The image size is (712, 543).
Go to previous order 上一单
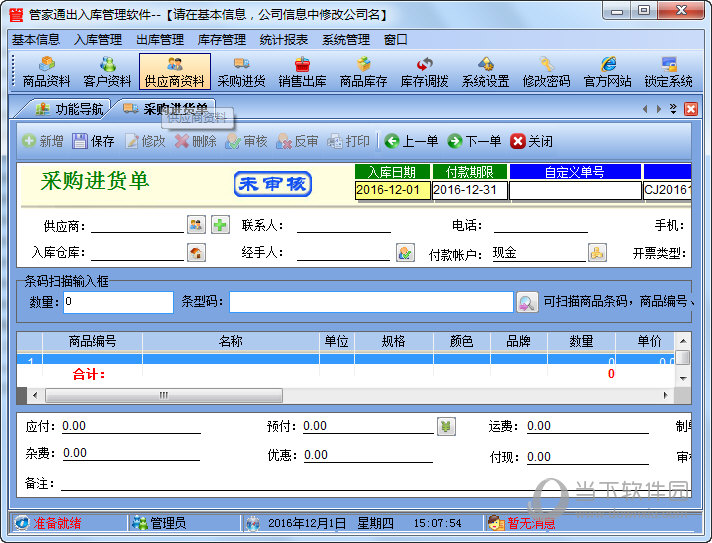pyautogui.click(x=411, y=141)
